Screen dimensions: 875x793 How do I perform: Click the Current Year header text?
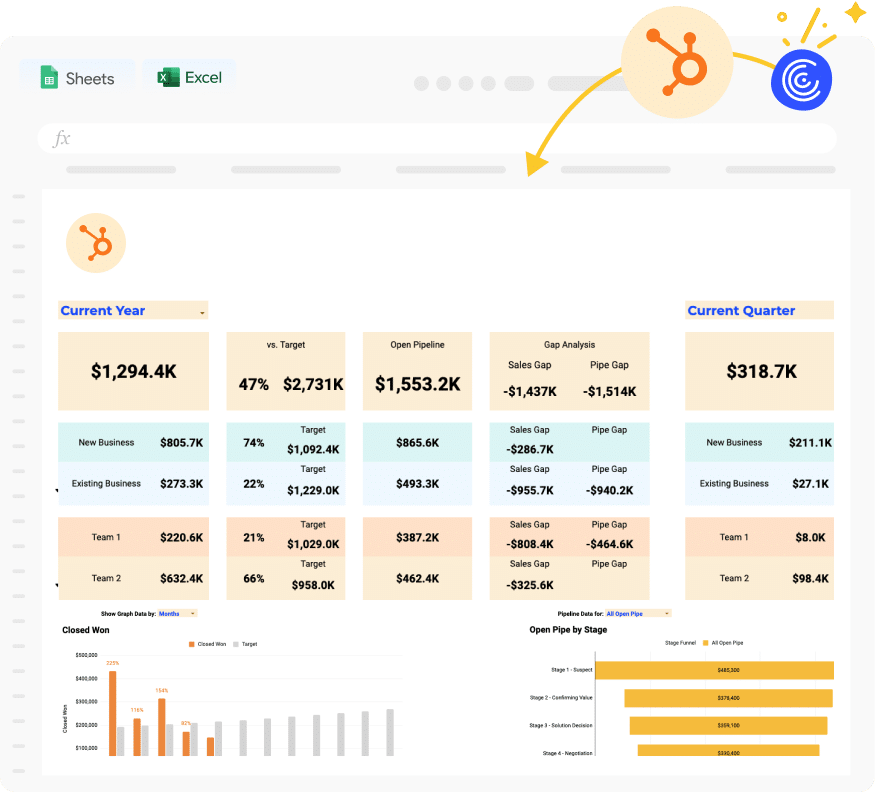(x=103, y=310)
